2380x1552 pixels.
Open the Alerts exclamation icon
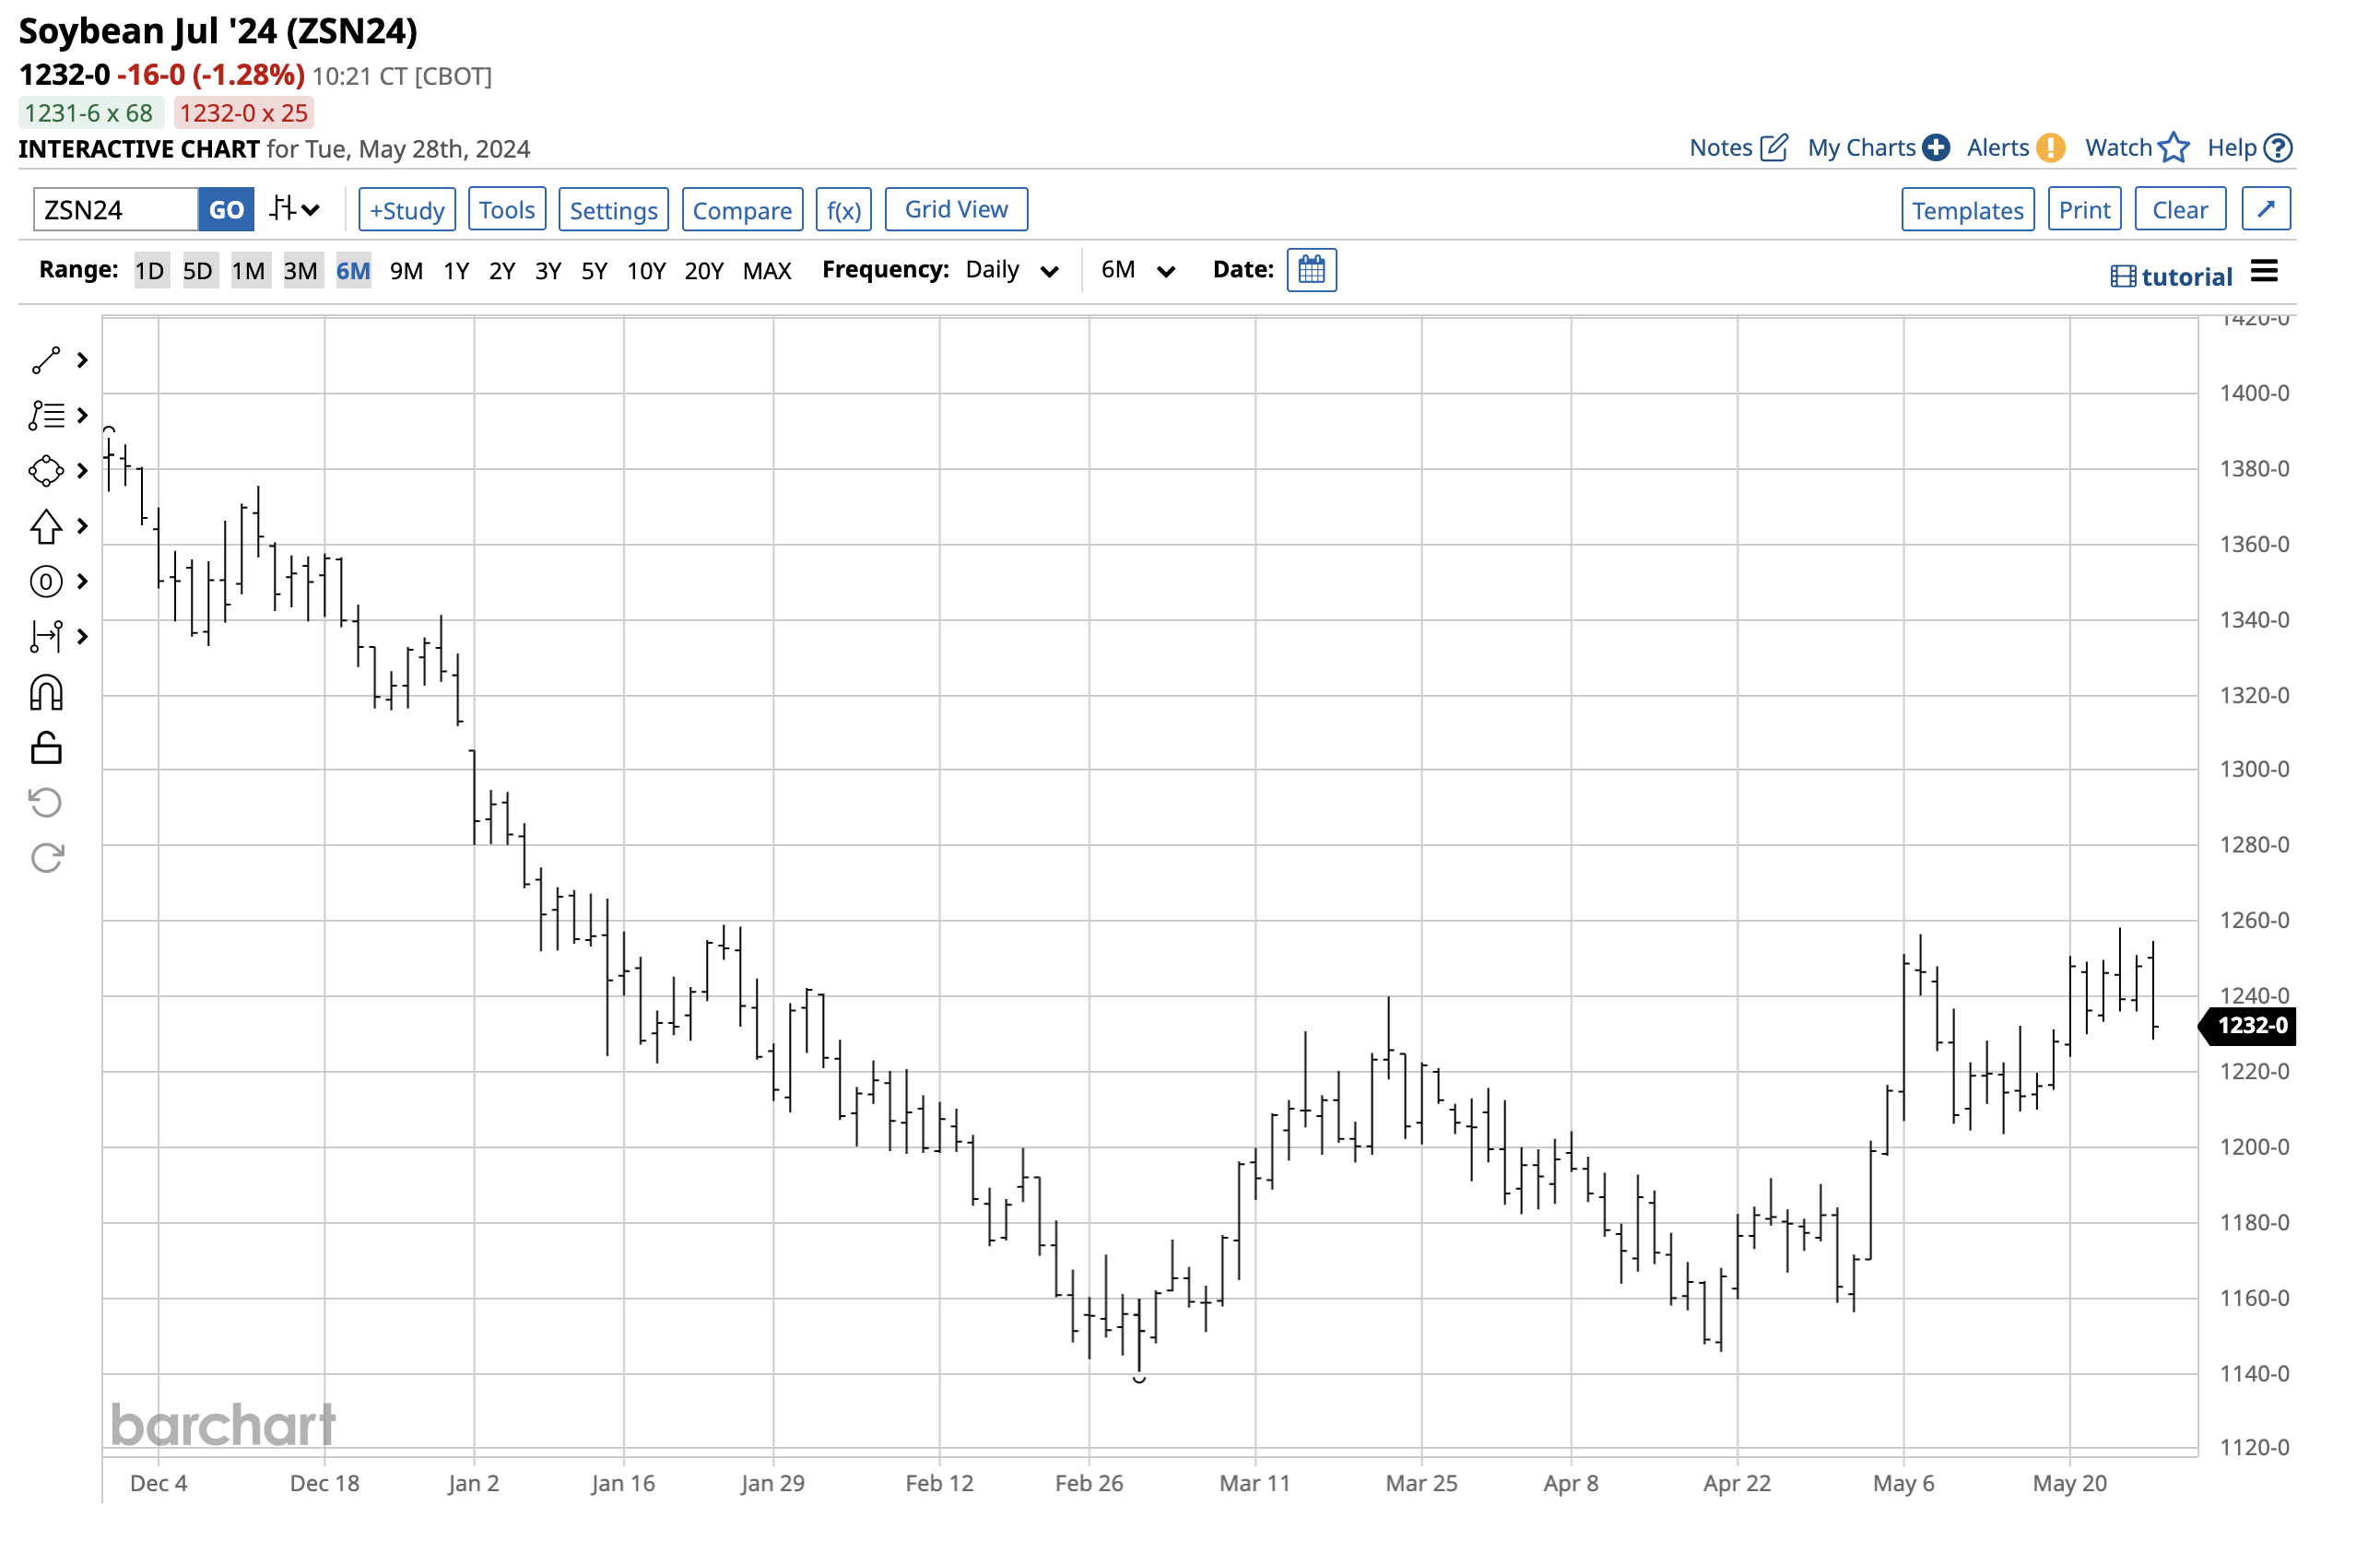coord(2051,148)
